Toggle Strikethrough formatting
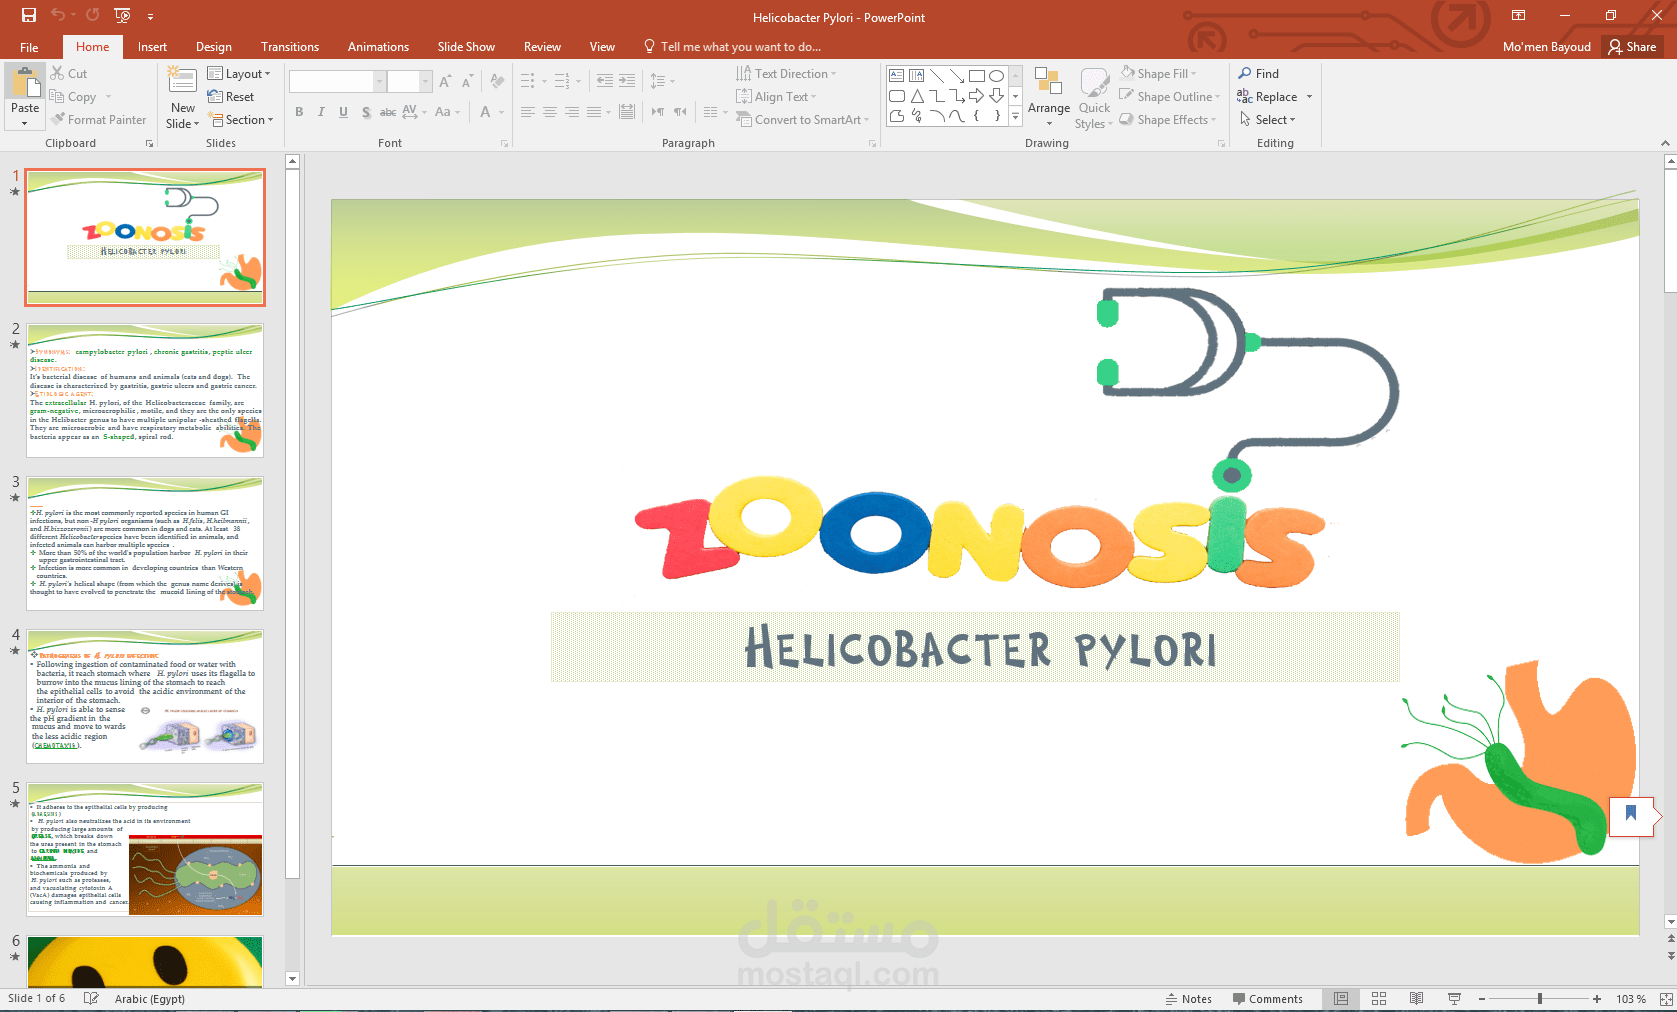The height and width of the screenshot is (1012, 1677). pos(388,112)
